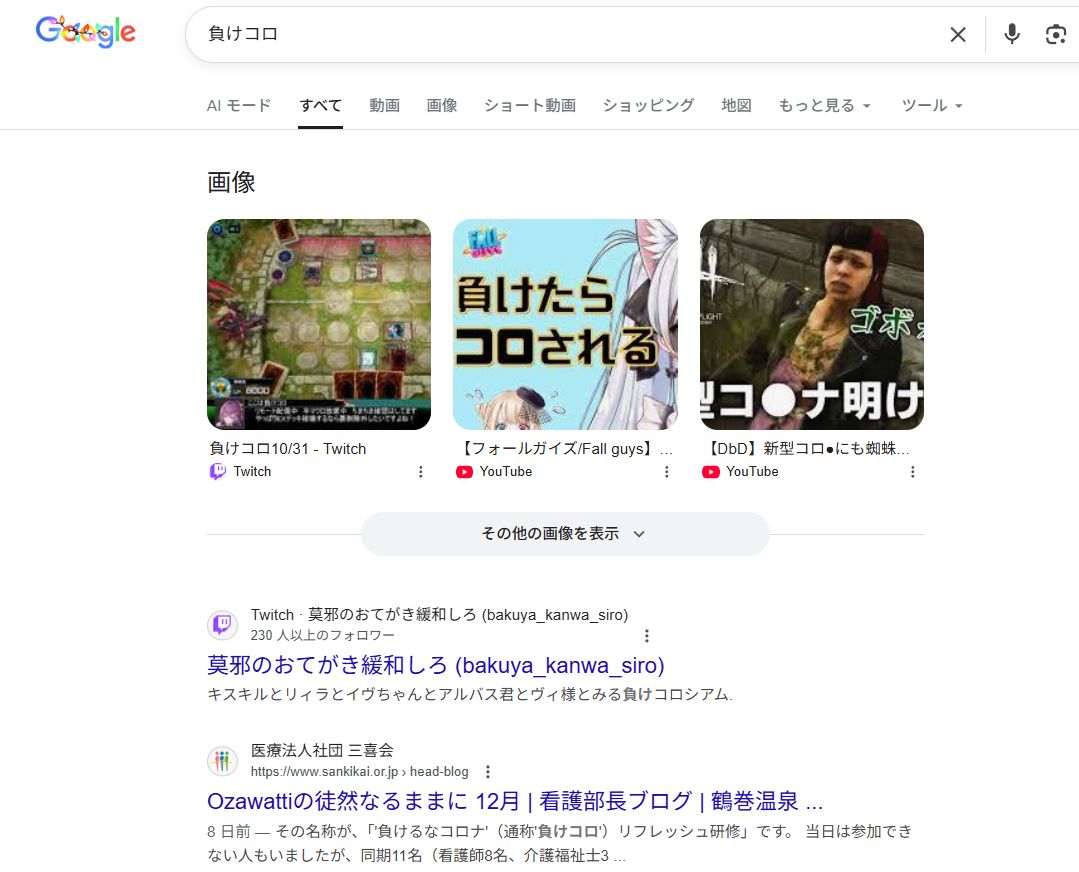The height and width of the screenshot is (872, 1079).
Task: Open the 負けたらコロされる thumbnail image
Action: click(565, 324)
